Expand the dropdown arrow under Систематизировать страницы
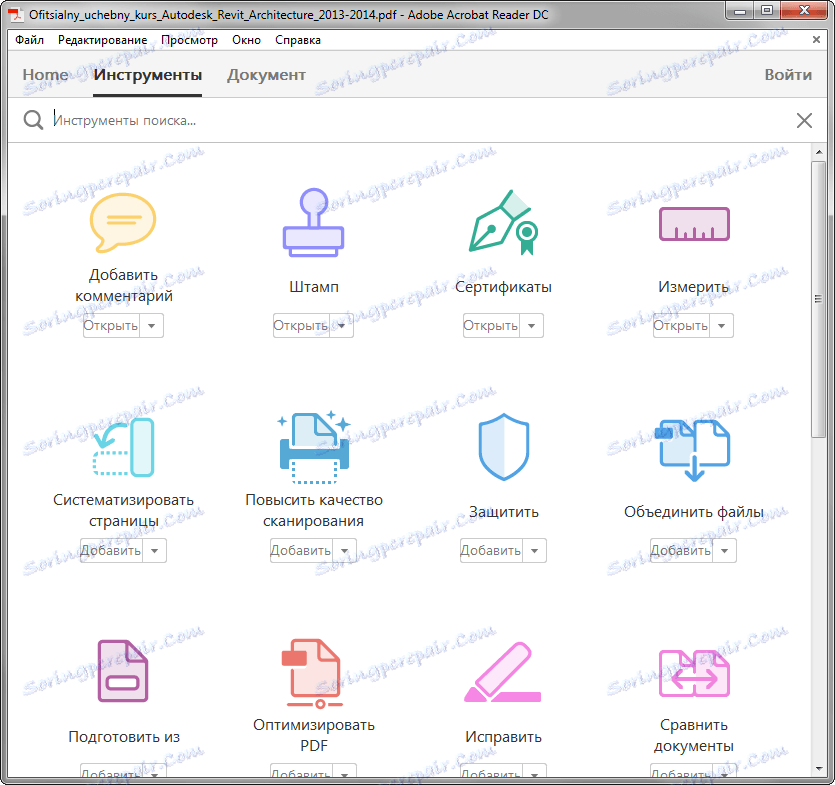This screenshot has height=785, width=835. [x=154, y=551]
